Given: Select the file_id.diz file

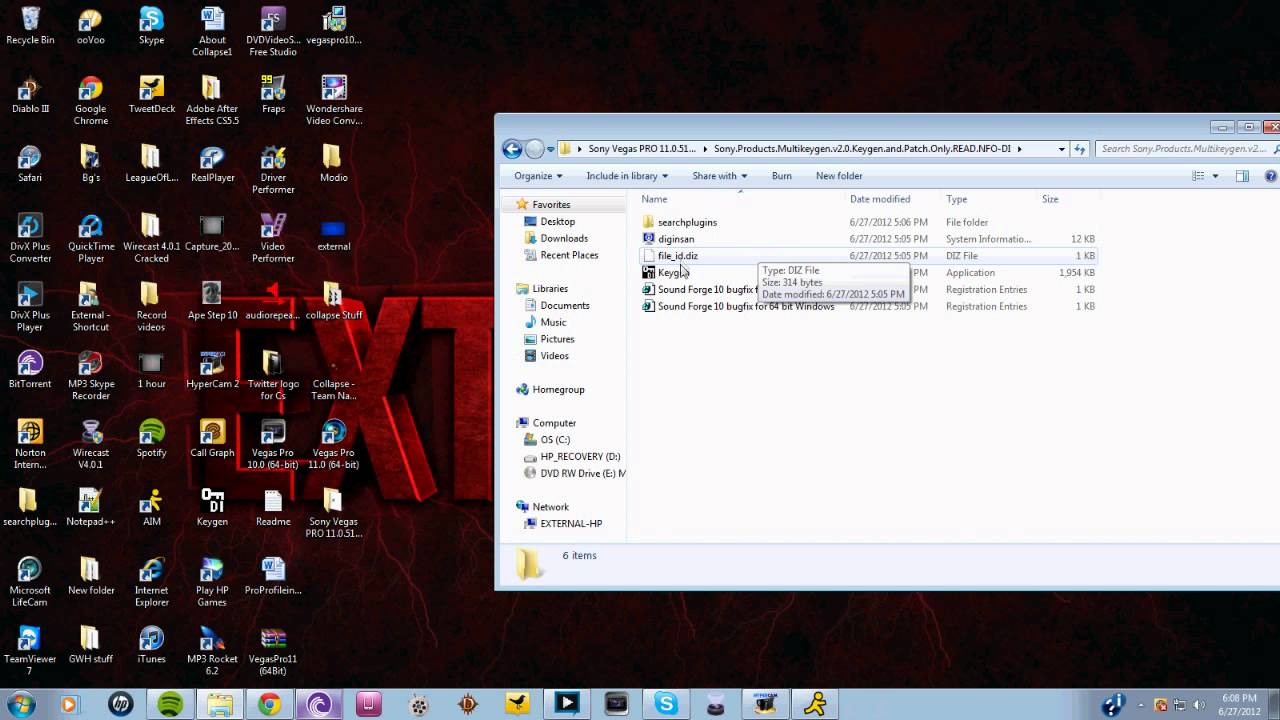Looking at the screenshot, I should point(677,256).
